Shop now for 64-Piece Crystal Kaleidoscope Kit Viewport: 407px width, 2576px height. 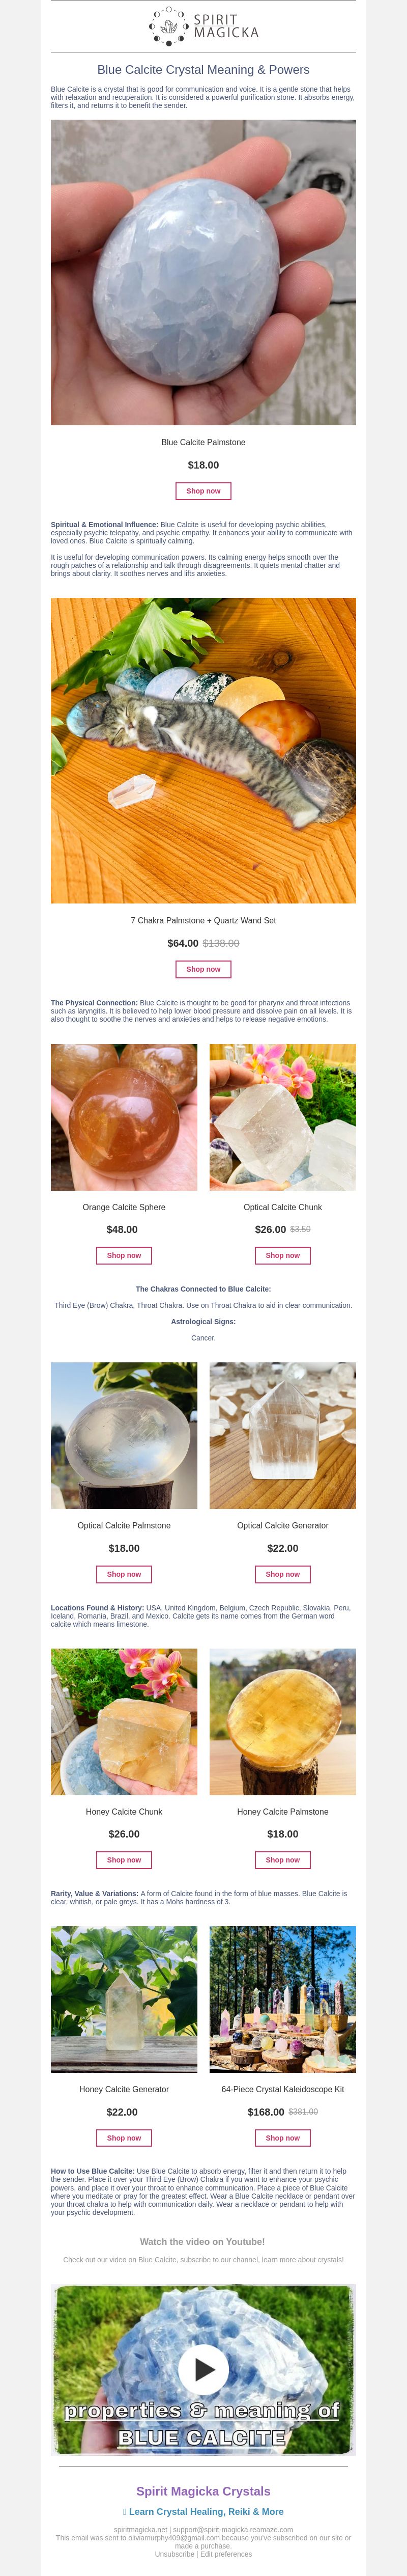pos(283,2138)
